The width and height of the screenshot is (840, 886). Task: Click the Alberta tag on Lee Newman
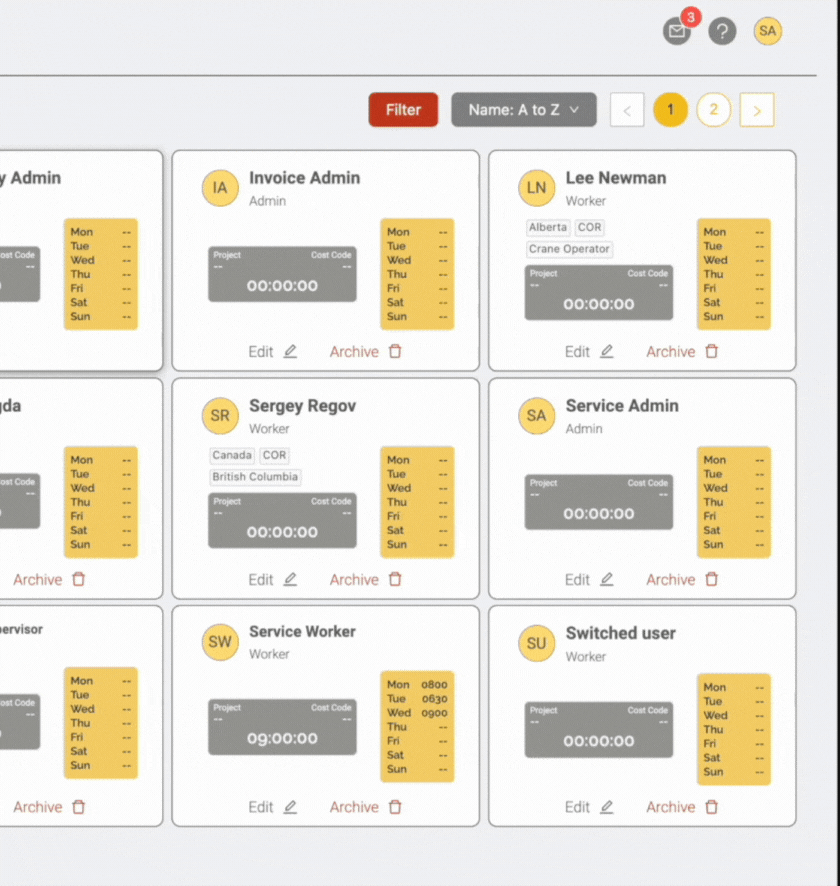tap(548, 227)
